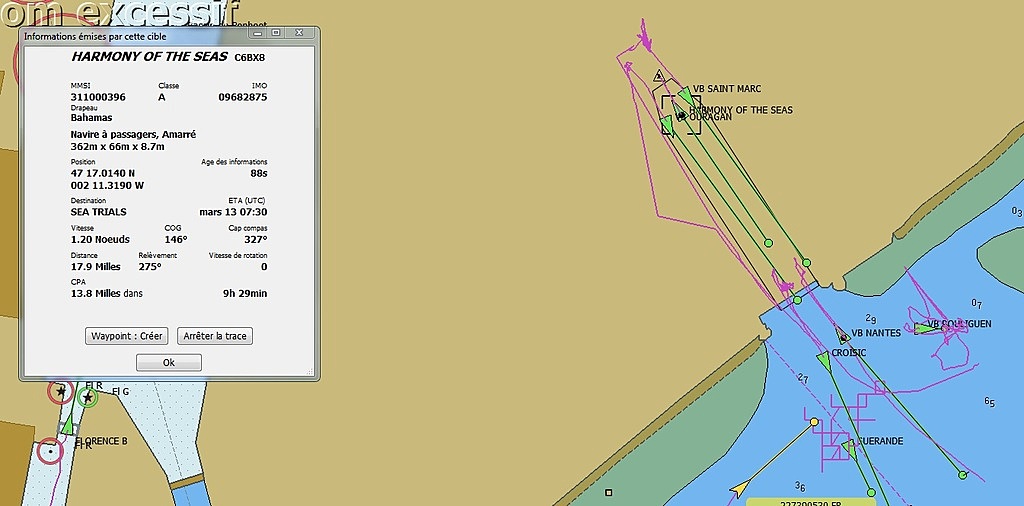The image size is (1024, 506).
Task: Click destination SEA TRIALS
Action: tap(99, 212)
